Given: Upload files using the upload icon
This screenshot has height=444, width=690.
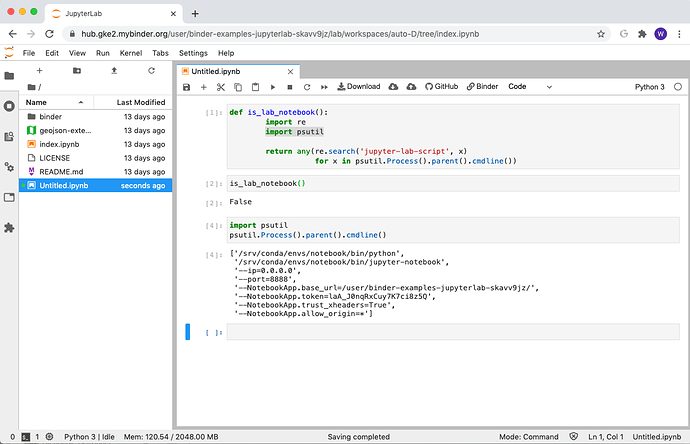Looking at the screenshot, I should tap(114, 70).
